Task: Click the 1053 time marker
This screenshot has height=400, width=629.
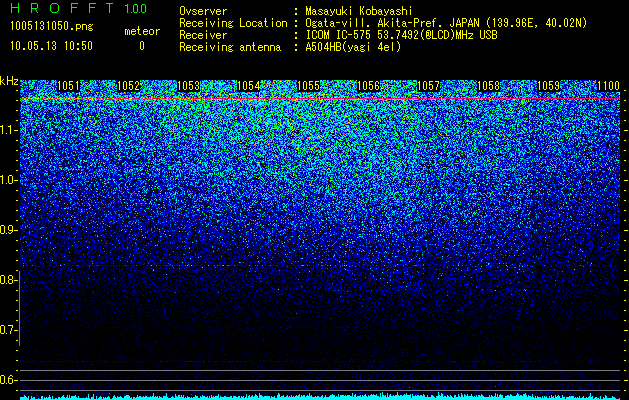Action: (x=189, y=86)
